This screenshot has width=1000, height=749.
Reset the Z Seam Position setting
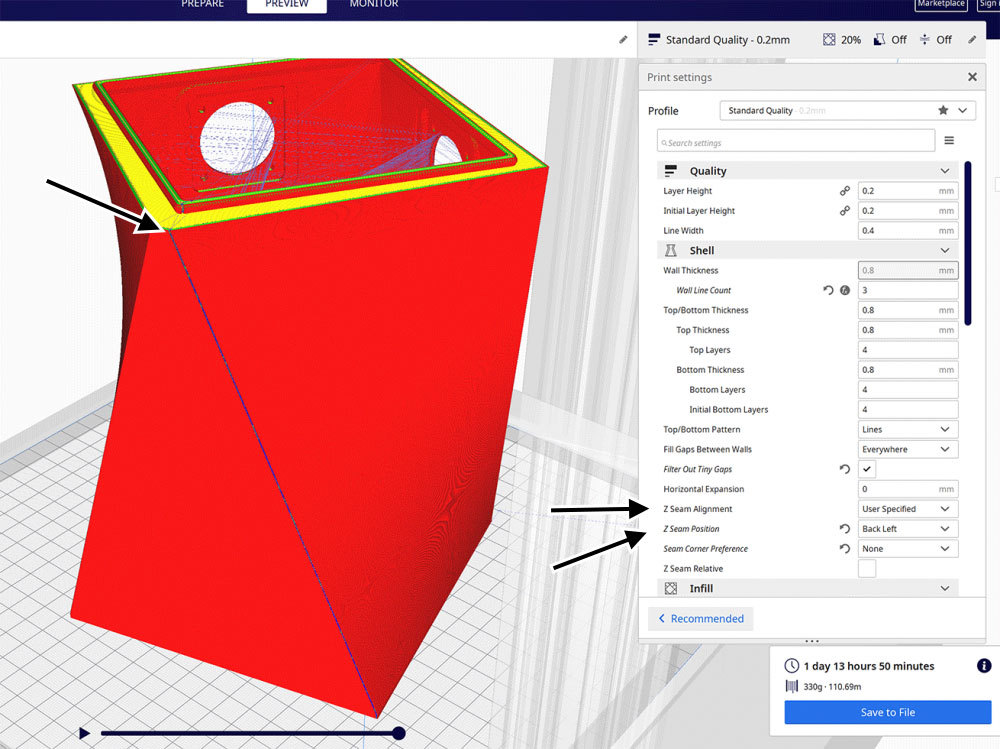(x=844, y=529)
